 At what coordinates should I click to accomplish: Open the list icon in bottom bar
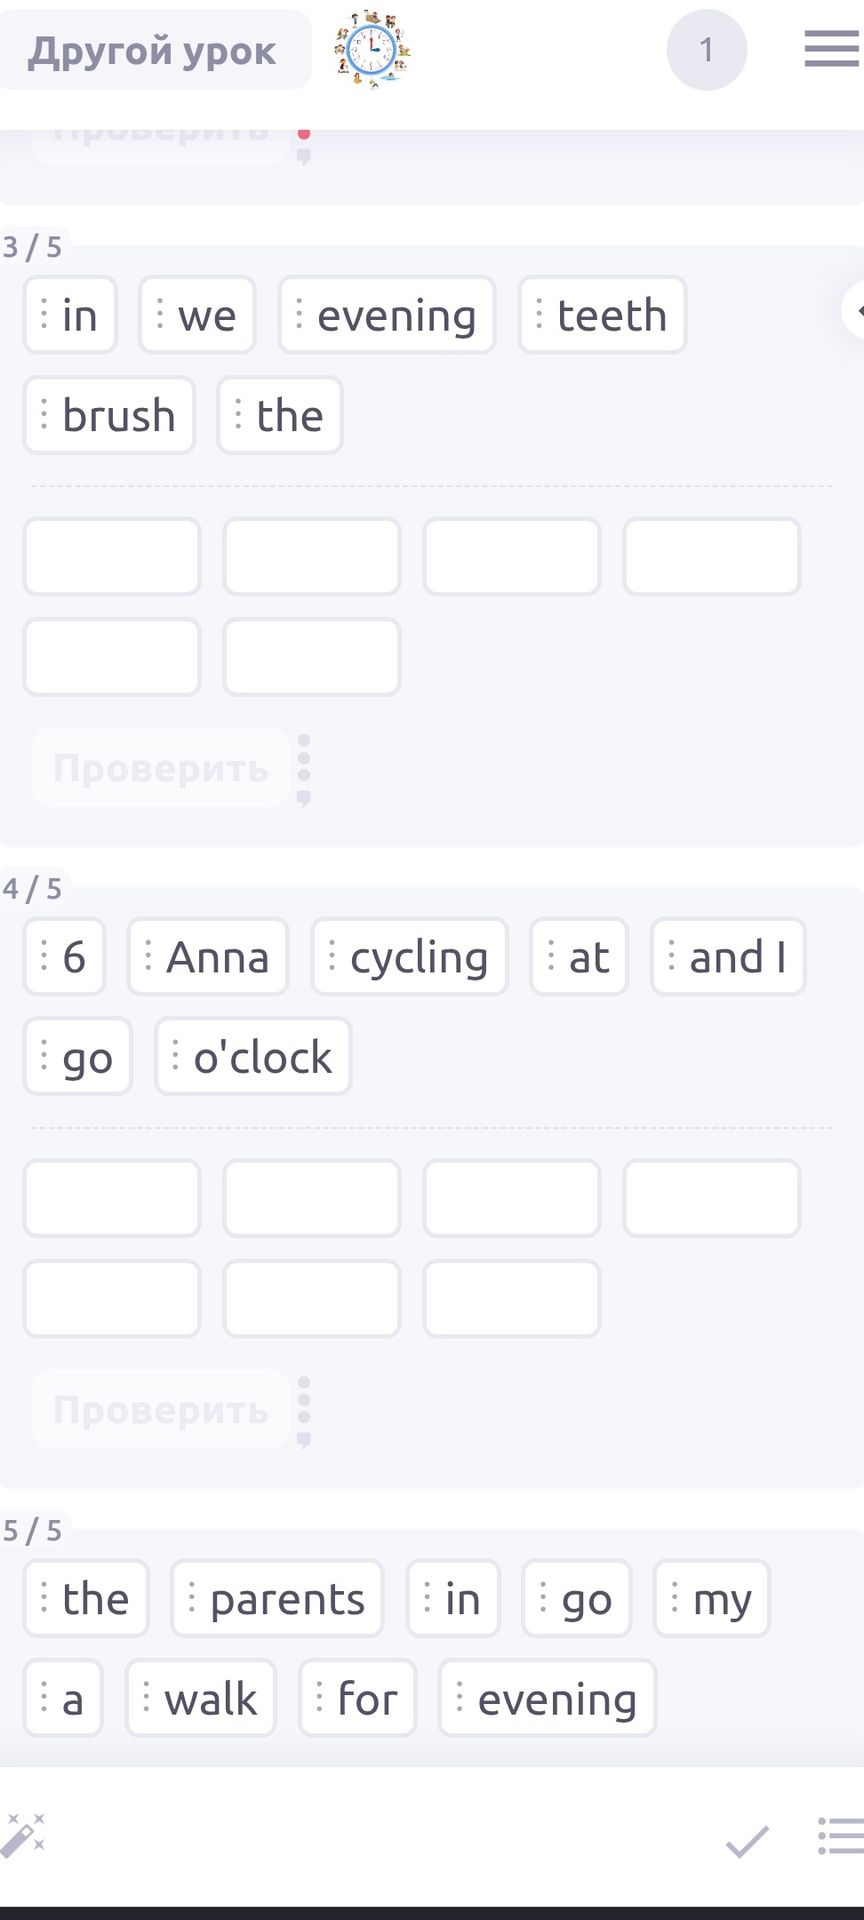(840, 1836)
